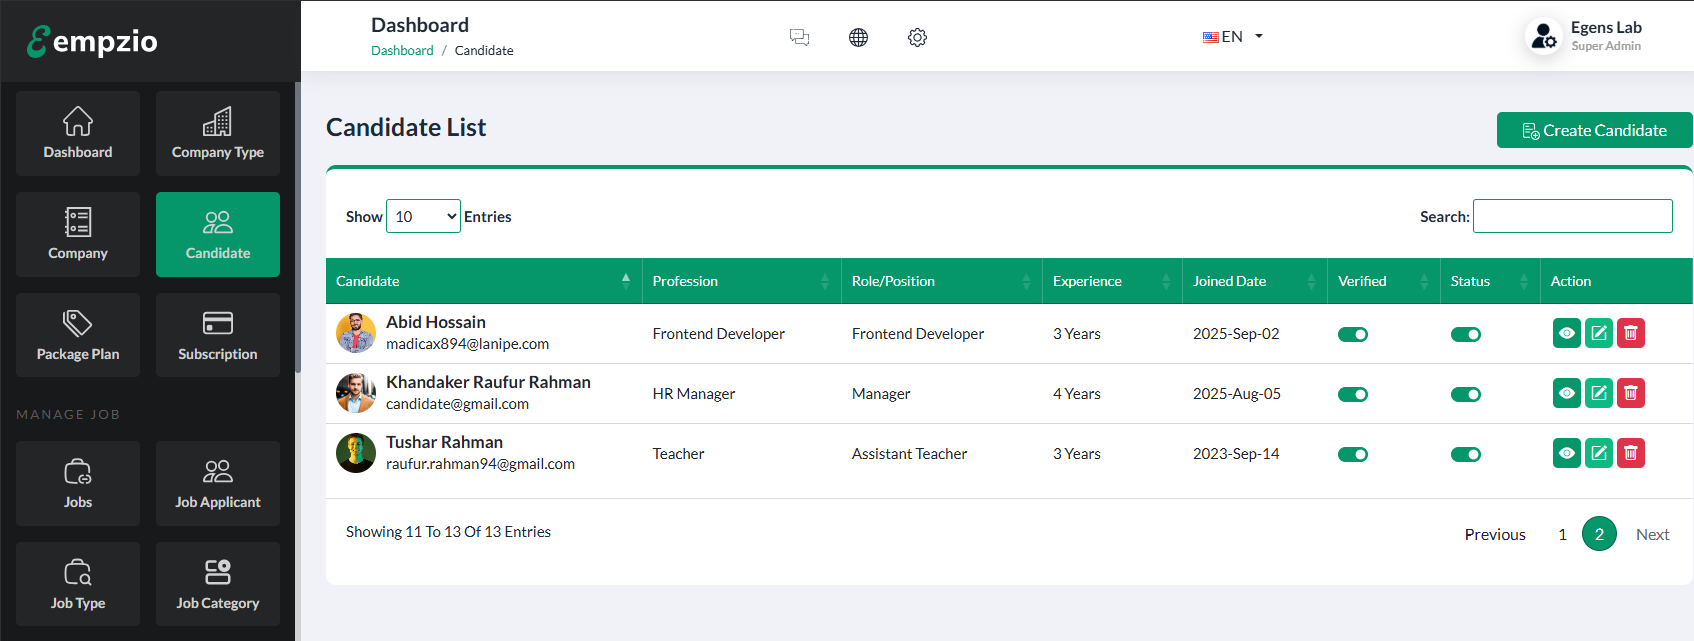Follow the Dashboard breadcrumb link

[402, 51]
